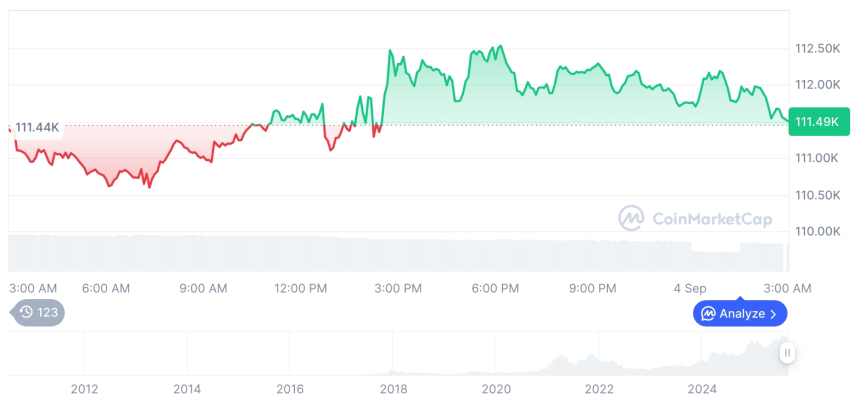Select 2018 on the overview timeline
860x401 pixels.
point(393,388)
